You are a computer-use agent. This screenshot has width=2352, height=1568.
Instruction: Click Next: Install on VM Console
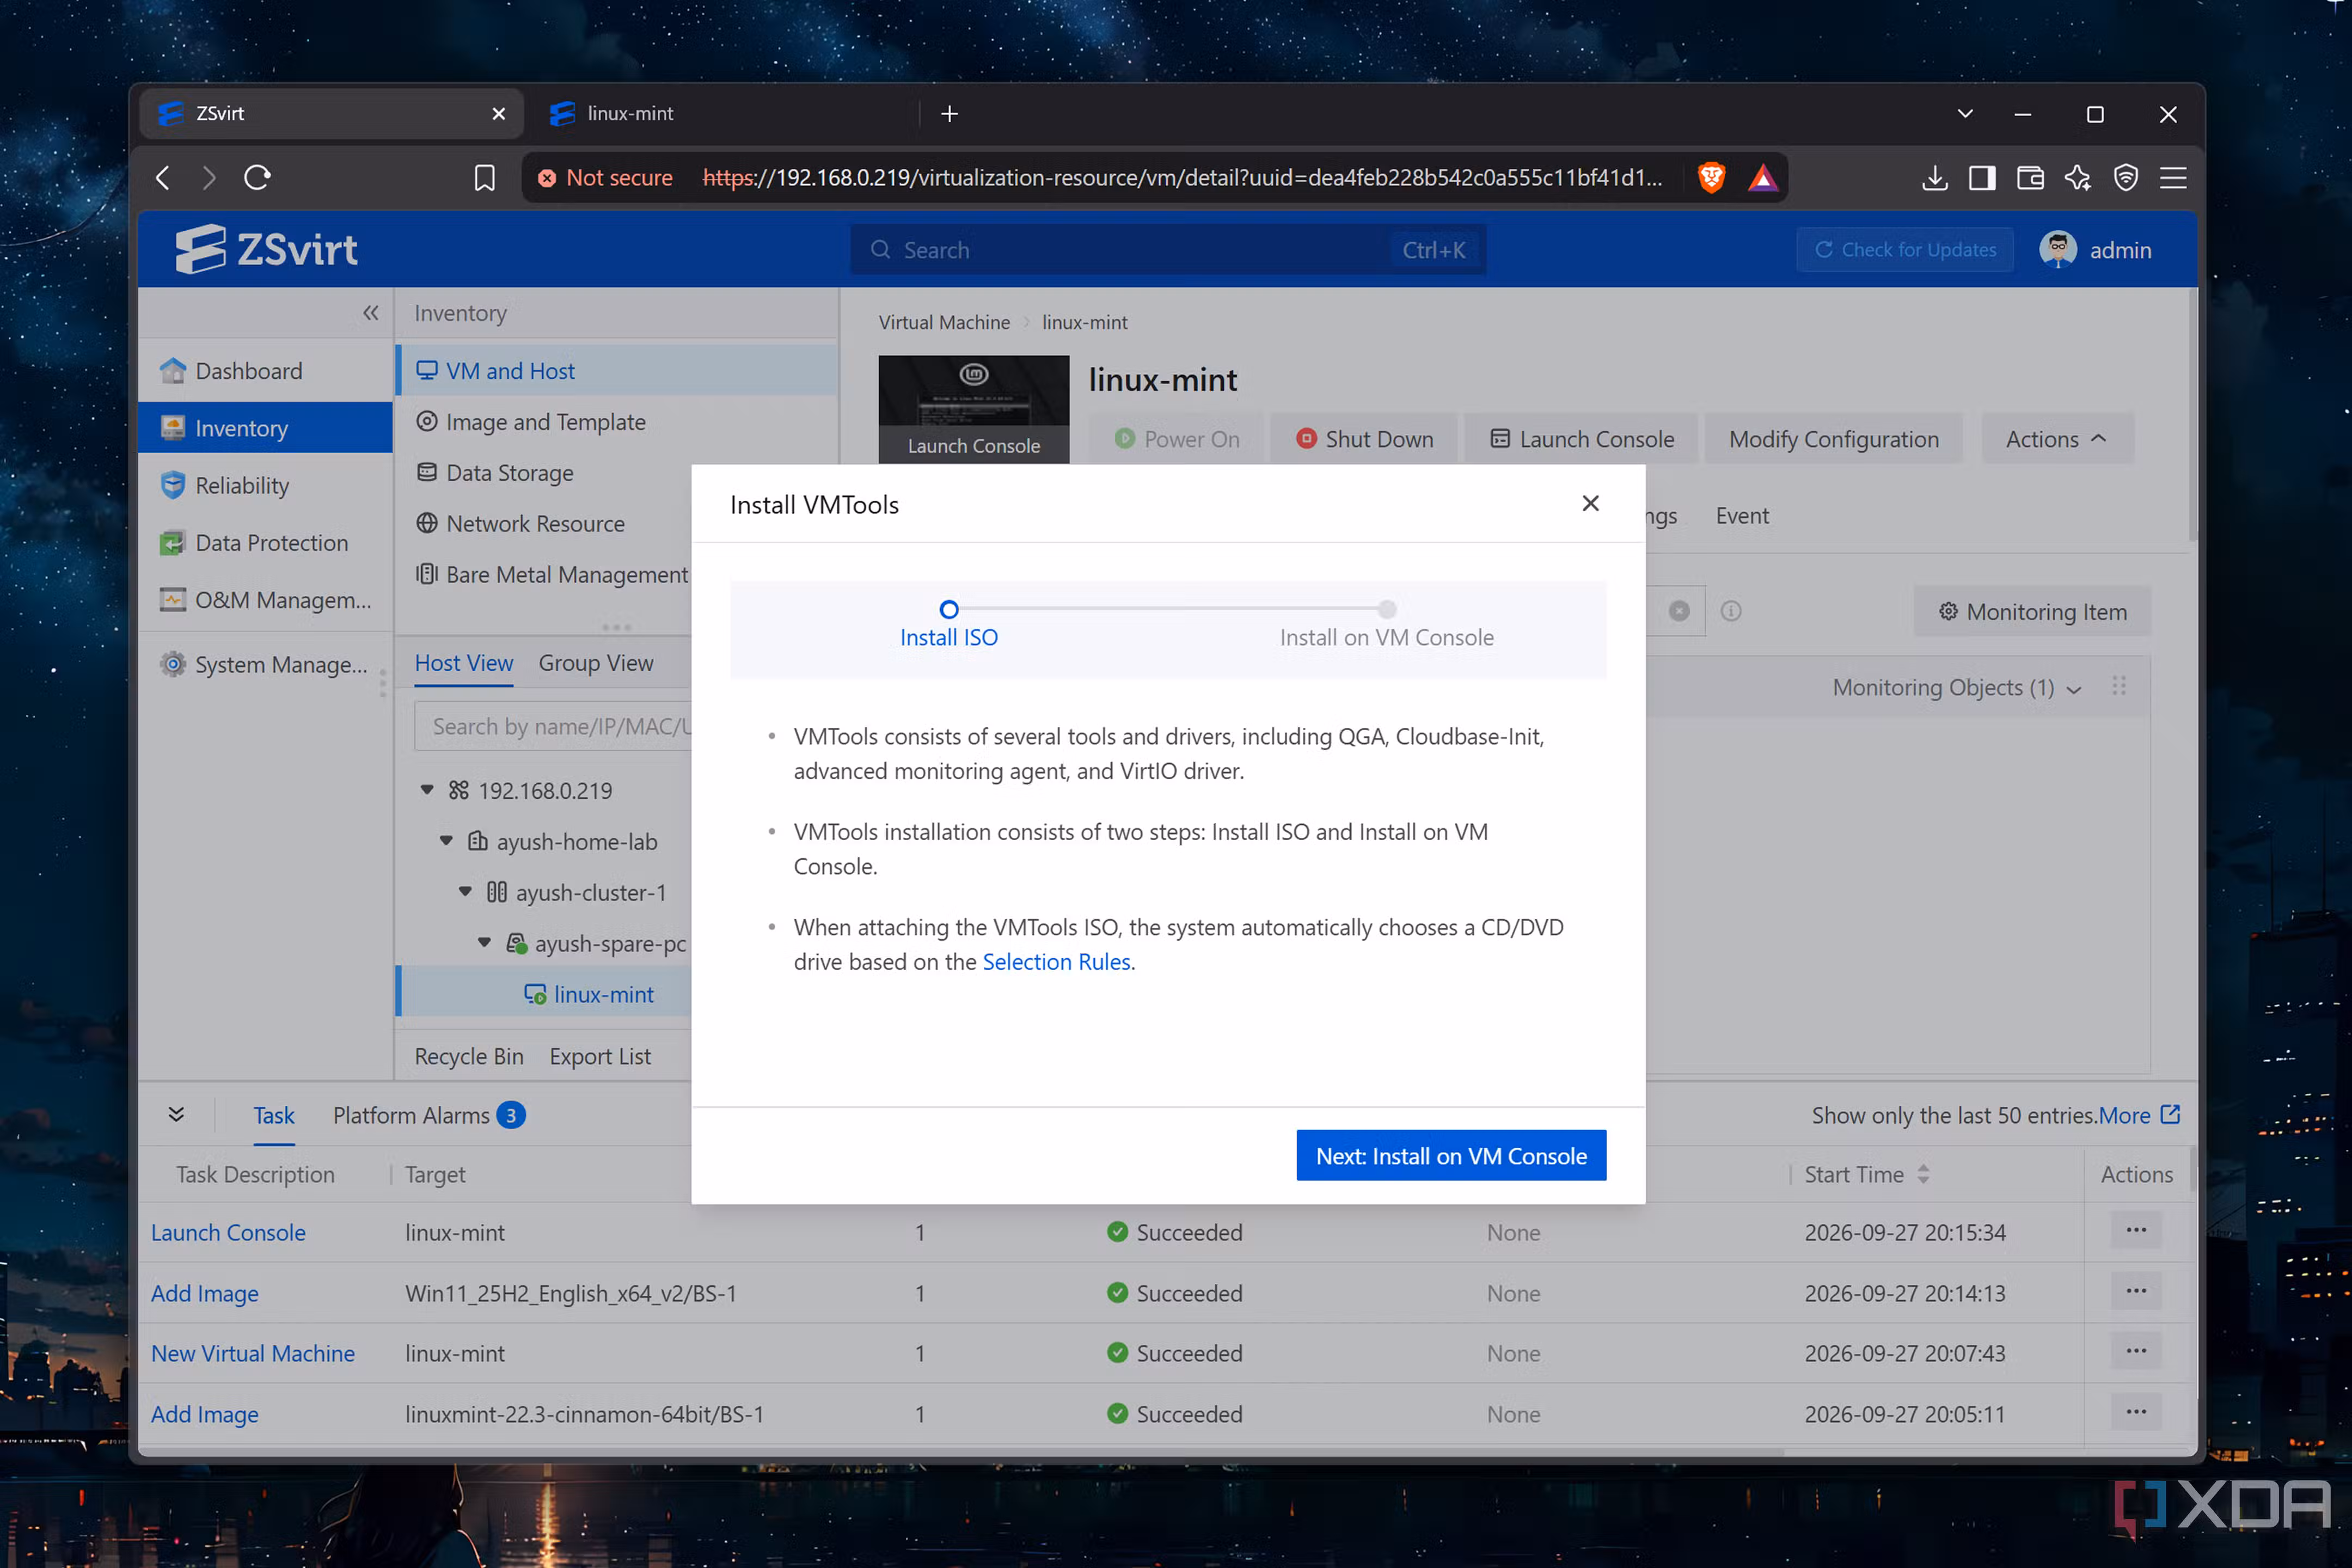click(x=1451, y=1155)
